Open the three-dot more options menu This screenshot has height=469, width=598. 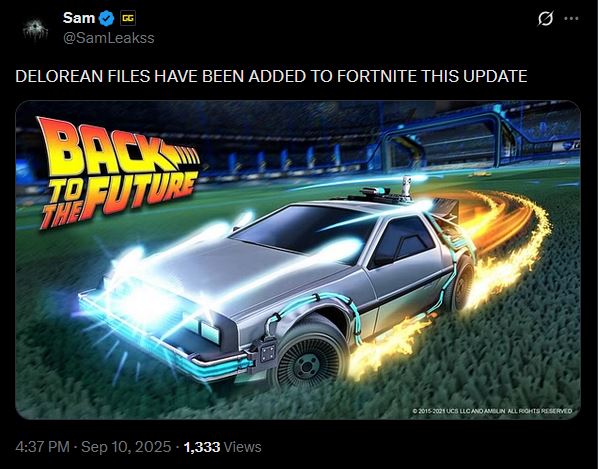[x=571, y=18]
